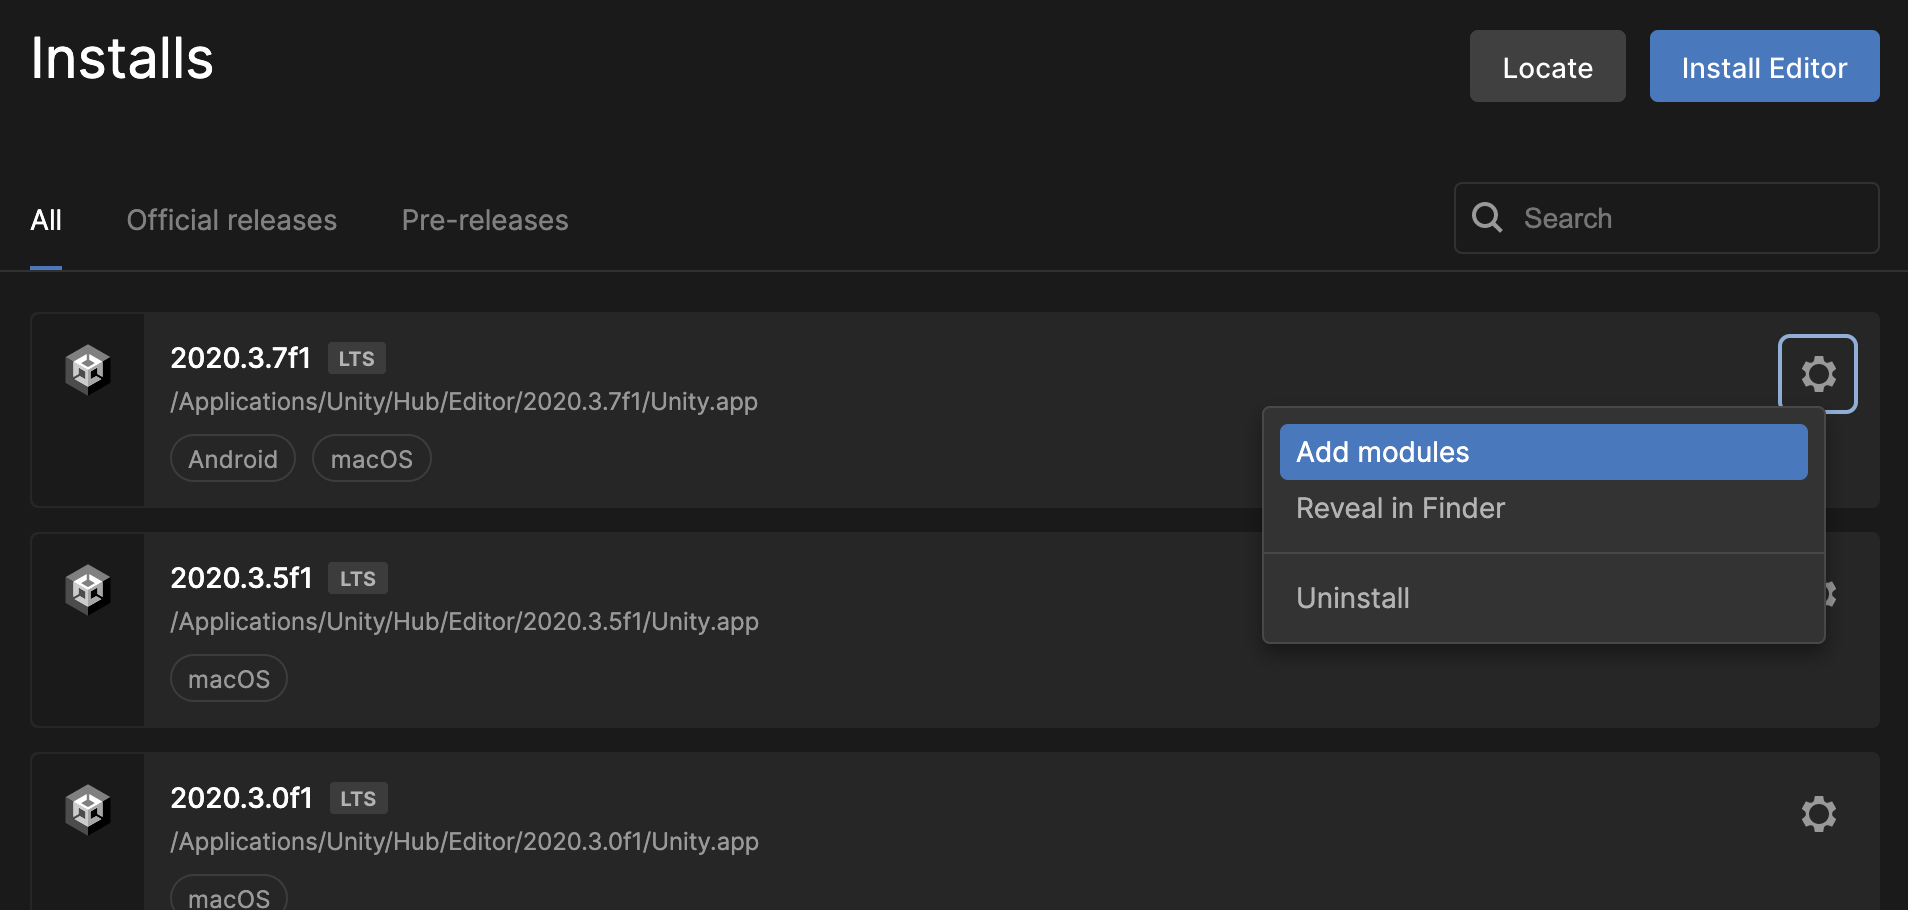Click the Android module tag on 2020.3.7f1
This screenshot has height=910, width=1908.
click(x=233, y=459)
